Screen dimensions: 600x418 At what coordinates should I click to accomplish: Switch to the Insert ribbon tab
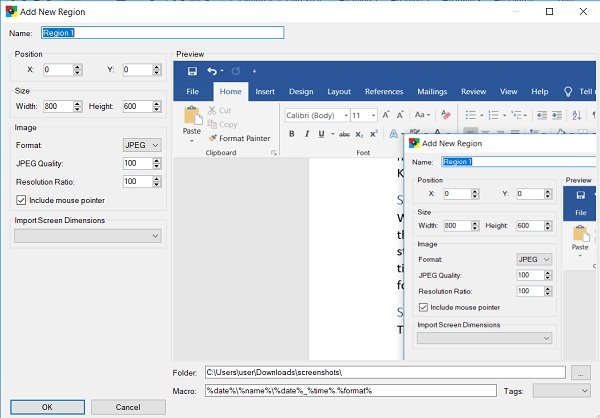tap(265, 91)
